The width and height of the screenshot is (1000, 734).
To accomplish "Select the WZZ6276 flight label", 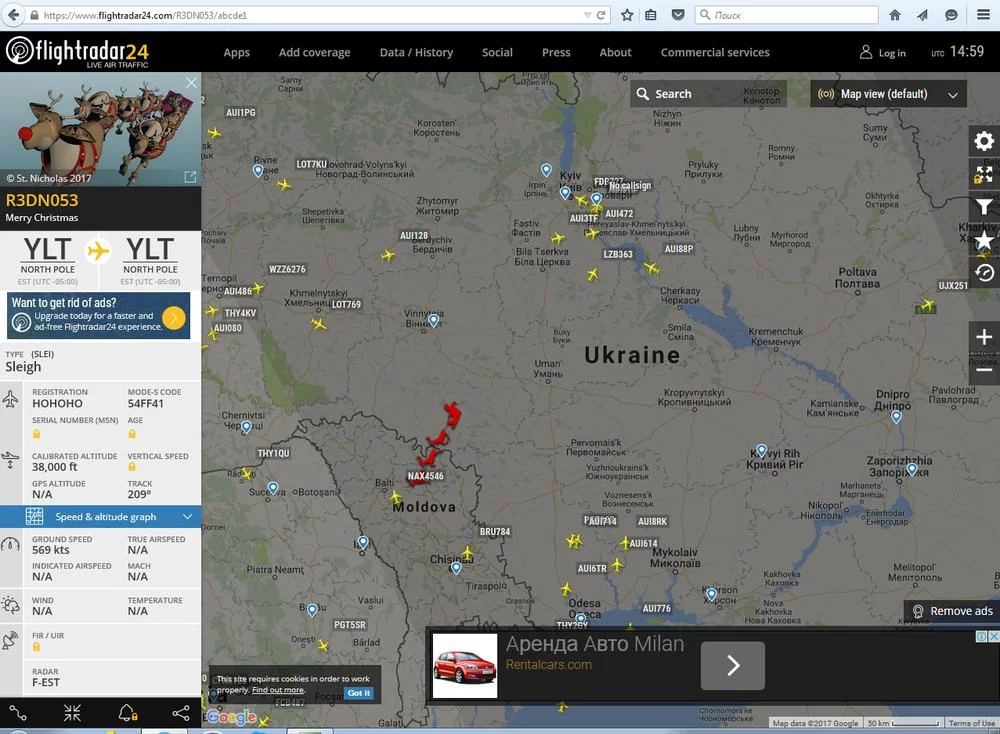I will (x=287, y=269).
